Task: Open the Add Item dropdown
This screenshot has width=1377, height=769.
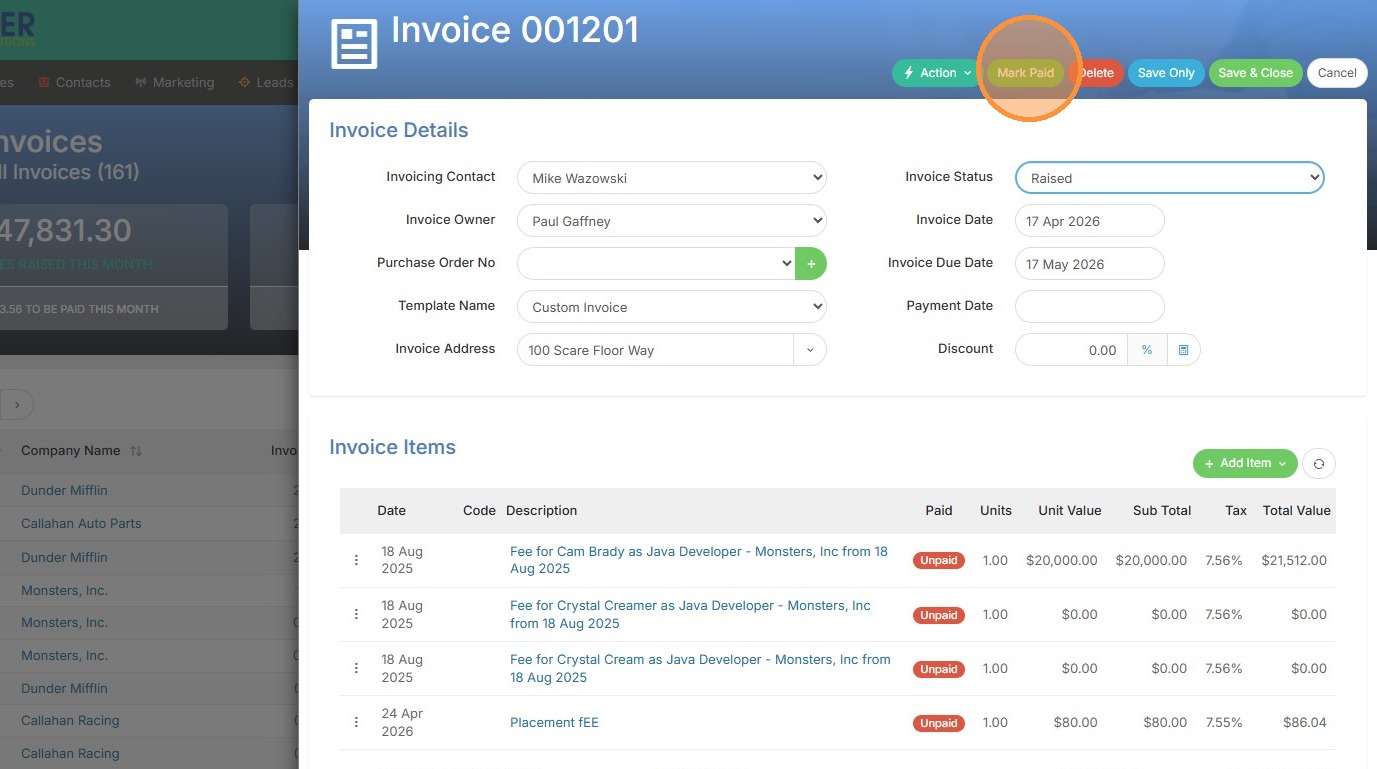Action: pos(1245,463)
